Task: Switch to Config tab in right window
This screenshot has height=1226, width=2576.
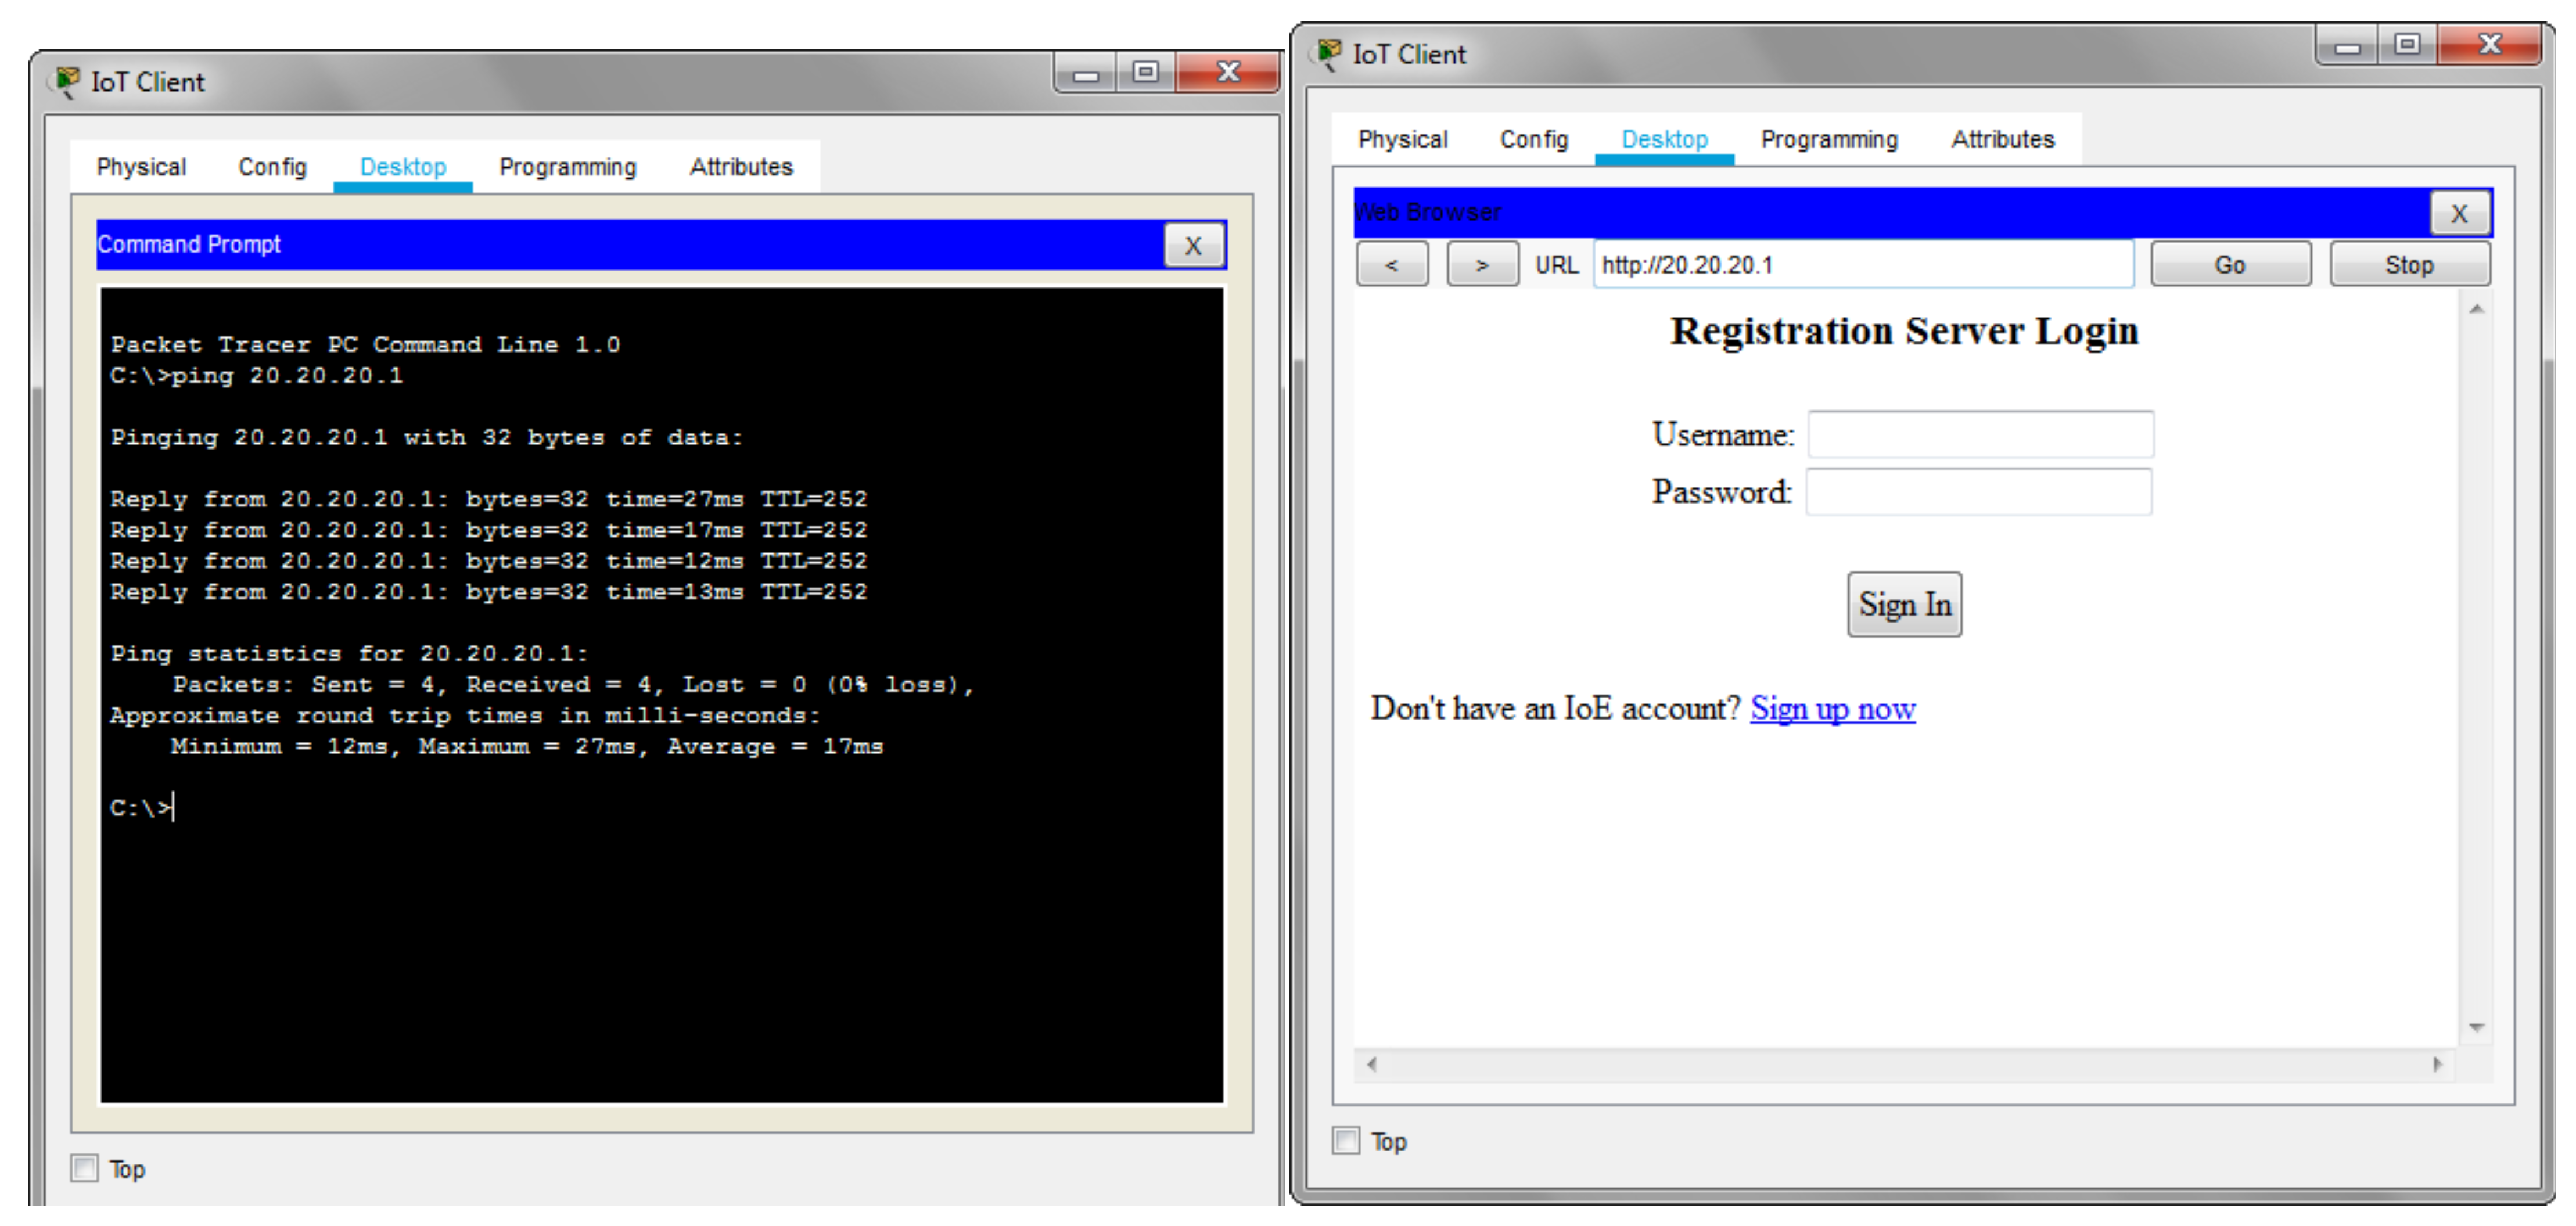Action: (1533, 139)
